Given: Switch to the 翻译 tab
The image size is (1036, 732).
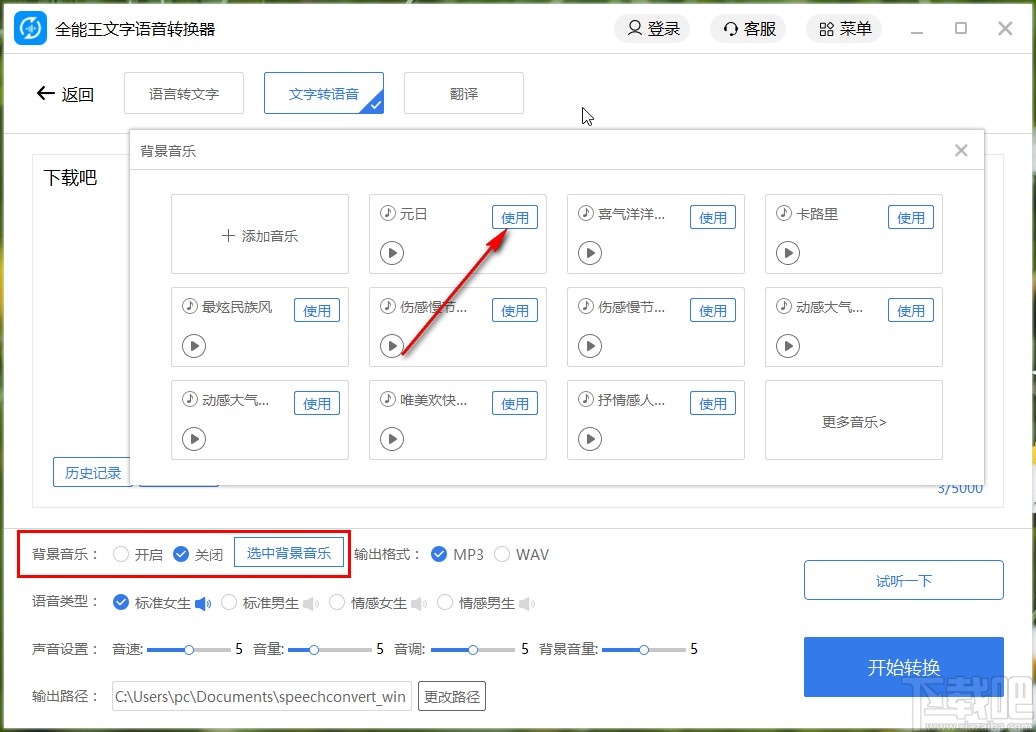Looking at the screenshot, I should point(463,93).
